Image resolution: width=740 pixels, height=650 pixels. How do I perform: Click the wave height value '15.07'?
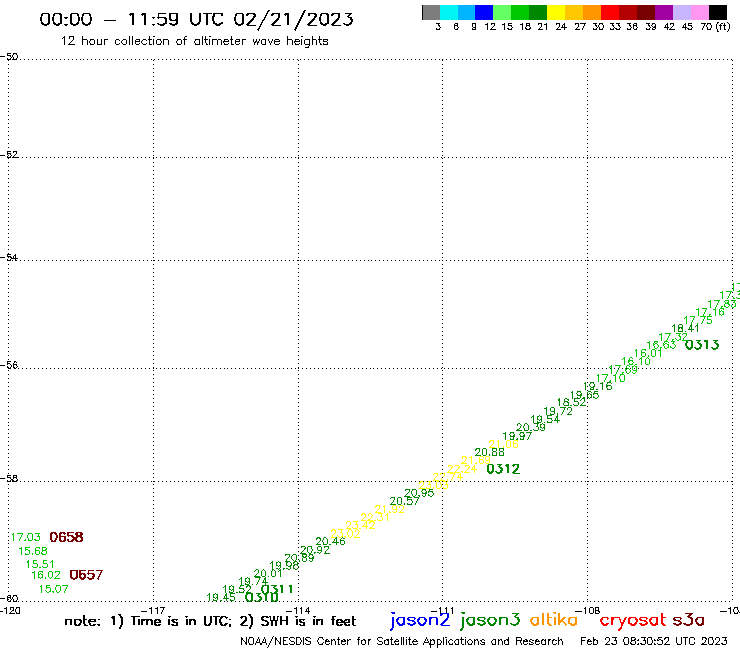click(53, 589)
